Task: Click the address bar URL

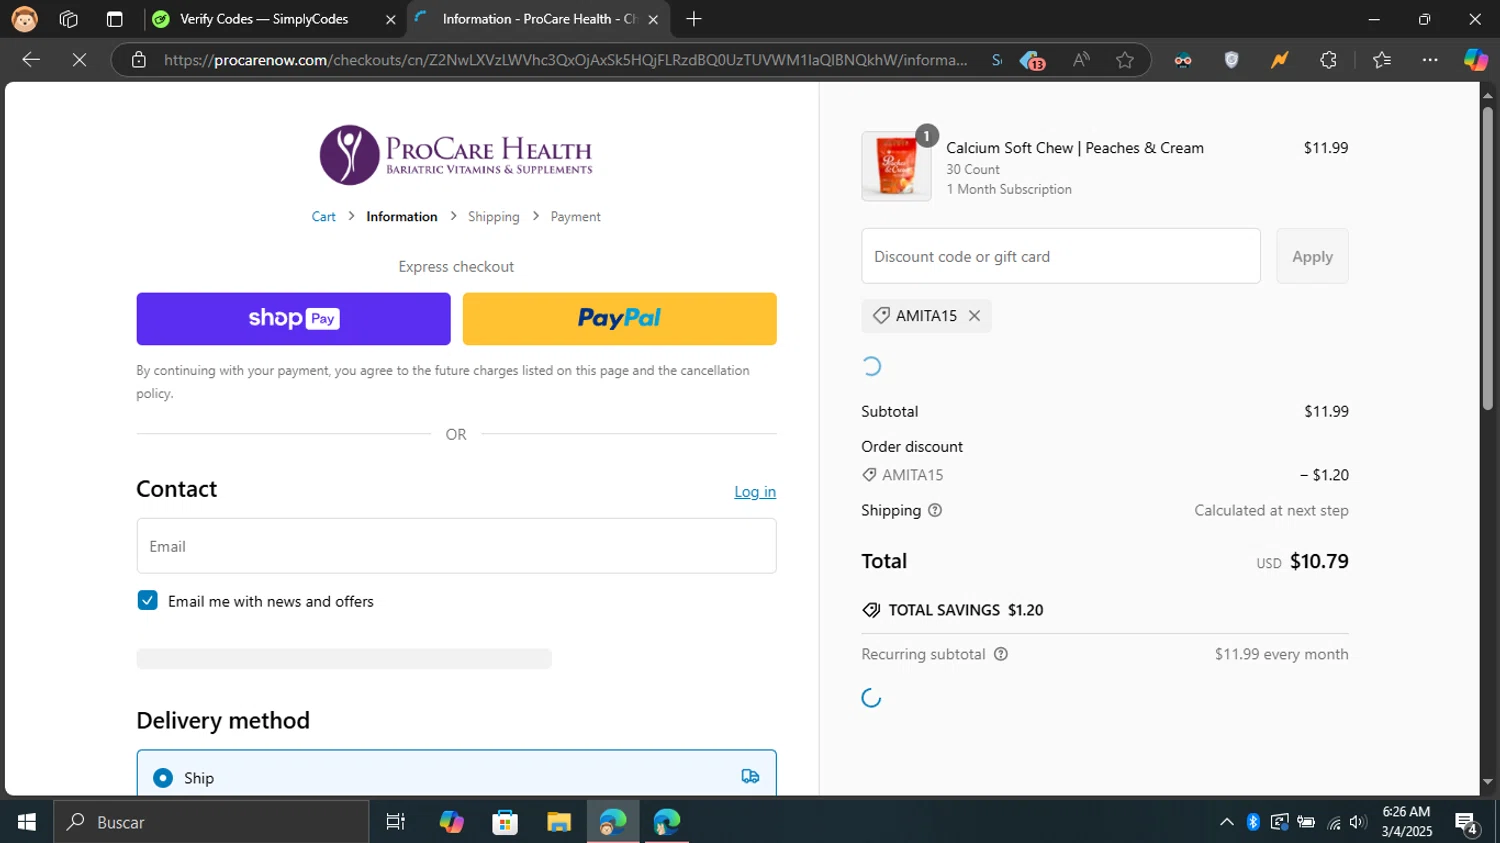Action: tap(565, 60)
